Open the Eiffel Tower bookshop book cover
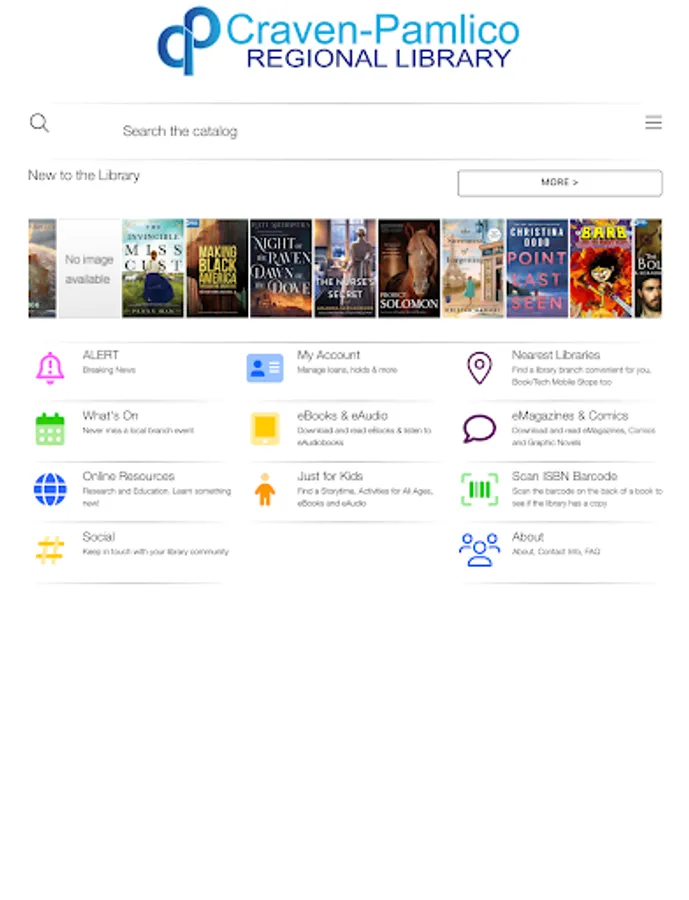This screenshot has height=900, width=689. pyautogui.click(x=473, y=268)
